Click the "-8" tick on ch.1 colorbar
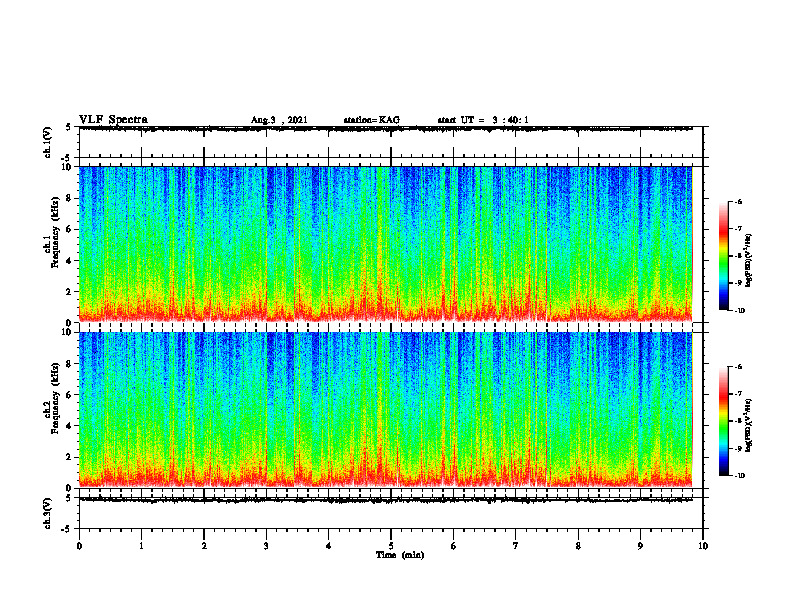 point(738,256)
